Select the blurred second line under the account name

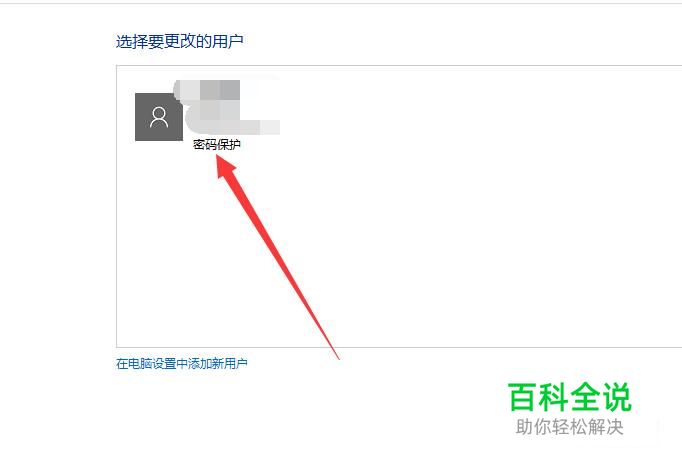point(233,117)
